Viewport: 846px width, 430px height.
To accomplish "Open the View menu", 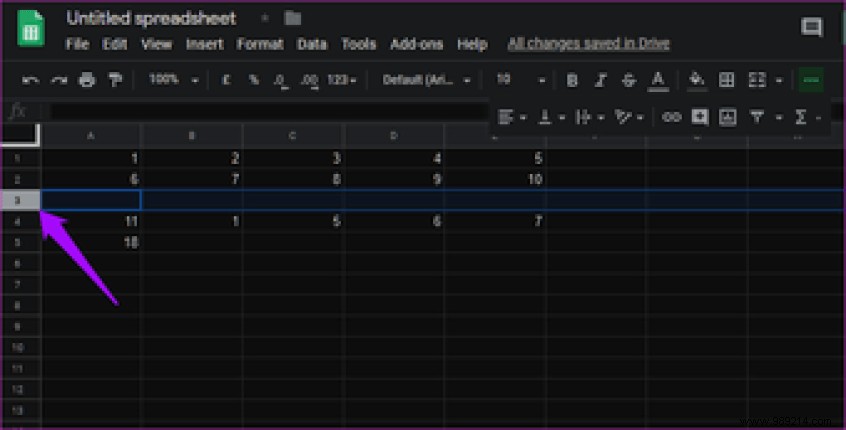I will (156, 44).
